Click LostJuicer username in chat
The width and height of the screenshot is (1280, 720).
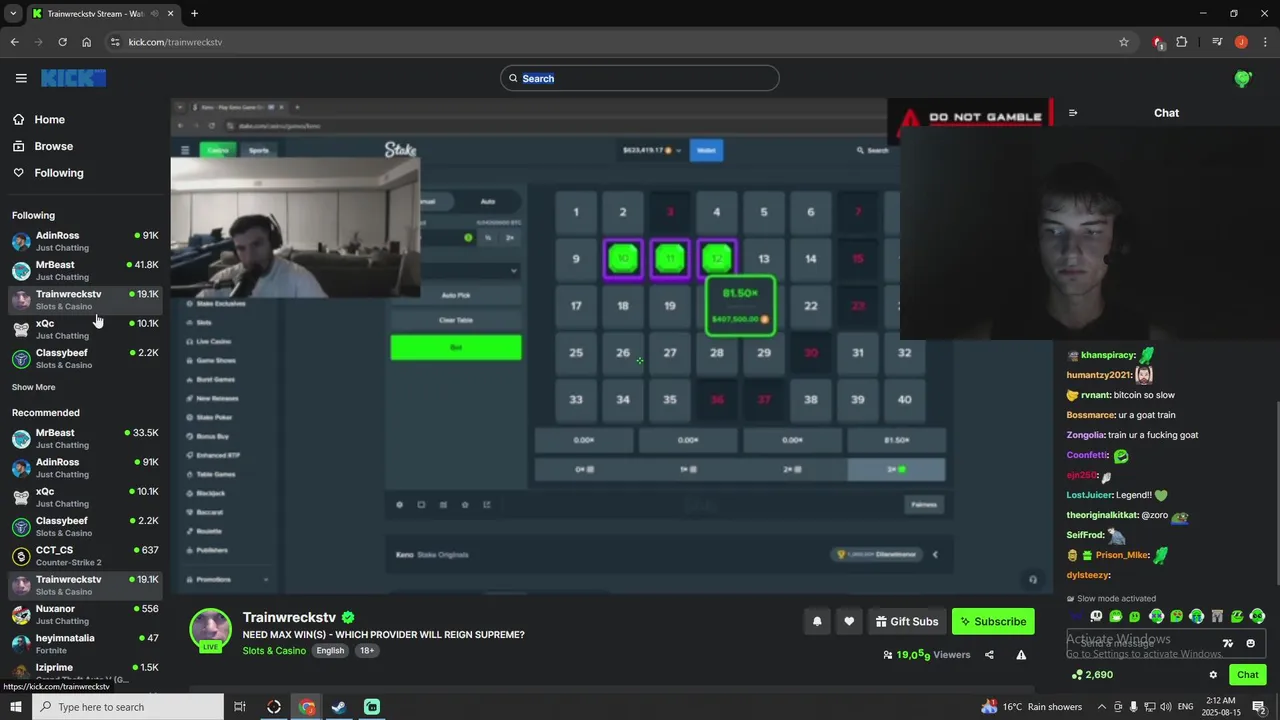1089,495
